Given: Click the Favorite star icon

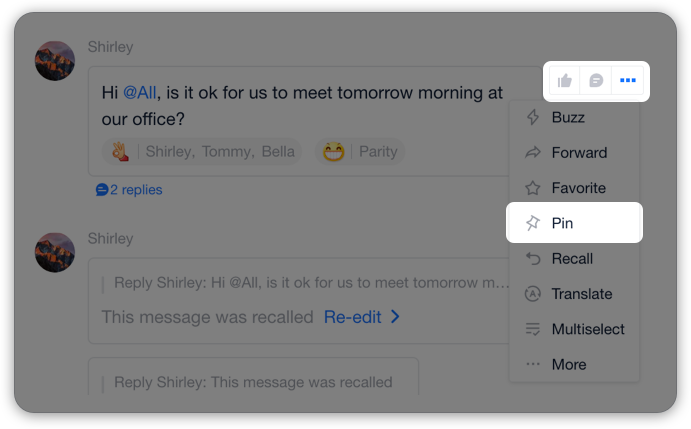Looking at the screenshot, I should coord(533,188).
